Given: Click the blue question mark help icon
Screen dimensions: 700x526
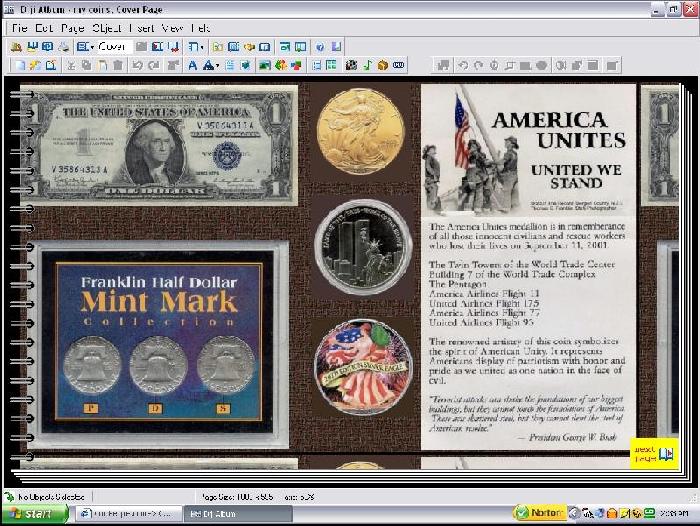Looking at the screenshot, I should coord(320,46).
